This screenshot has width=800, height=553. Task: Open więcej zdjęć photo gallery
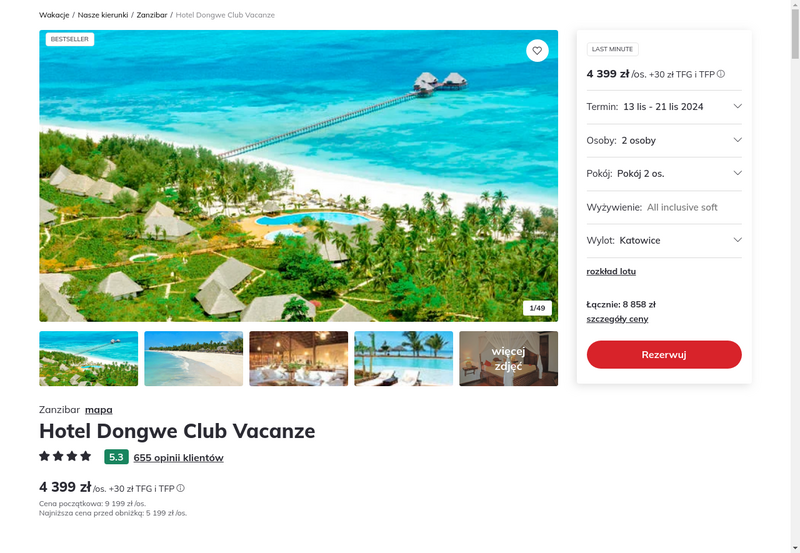coord(508,359)
